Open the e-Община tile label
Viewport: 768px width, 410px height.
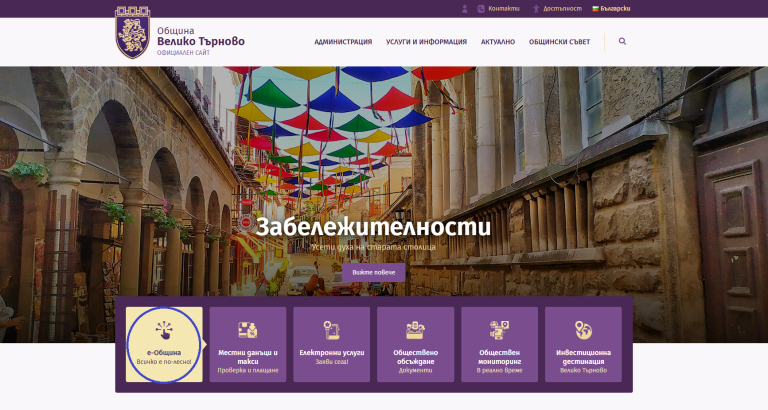(x=164, y=352)
